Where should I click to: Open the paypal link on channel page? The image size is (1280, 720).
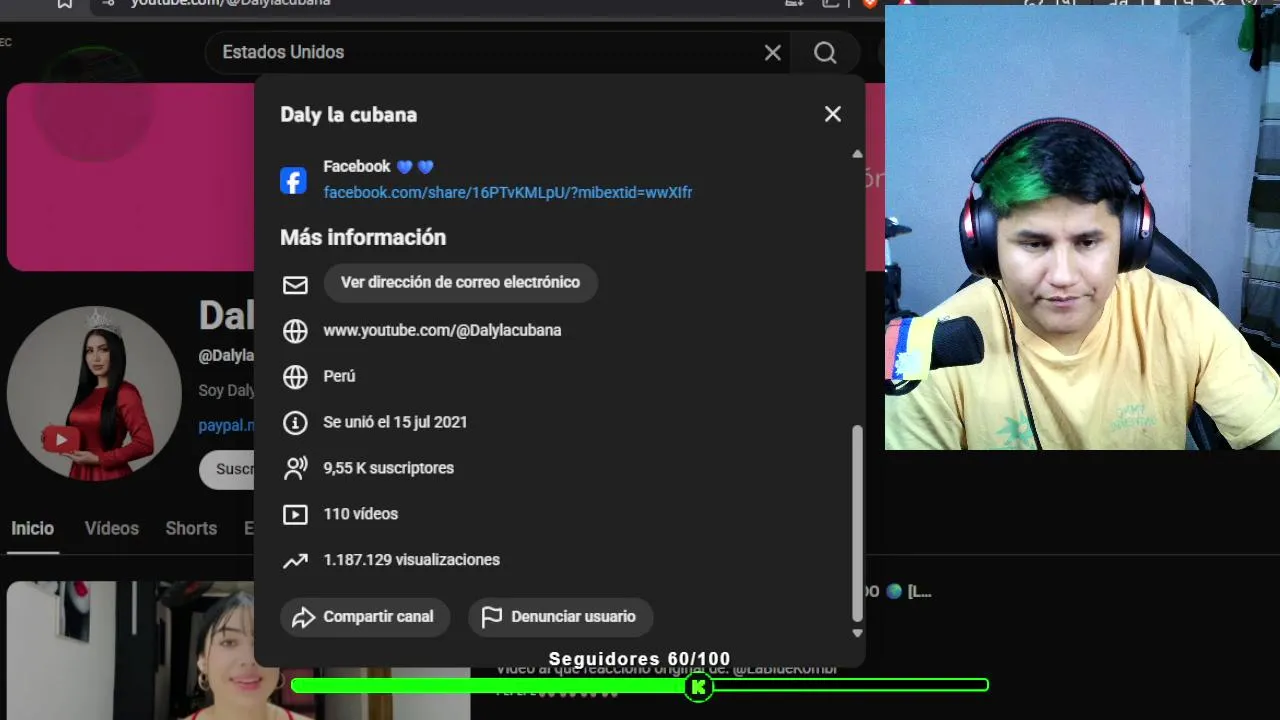(226, 425)
